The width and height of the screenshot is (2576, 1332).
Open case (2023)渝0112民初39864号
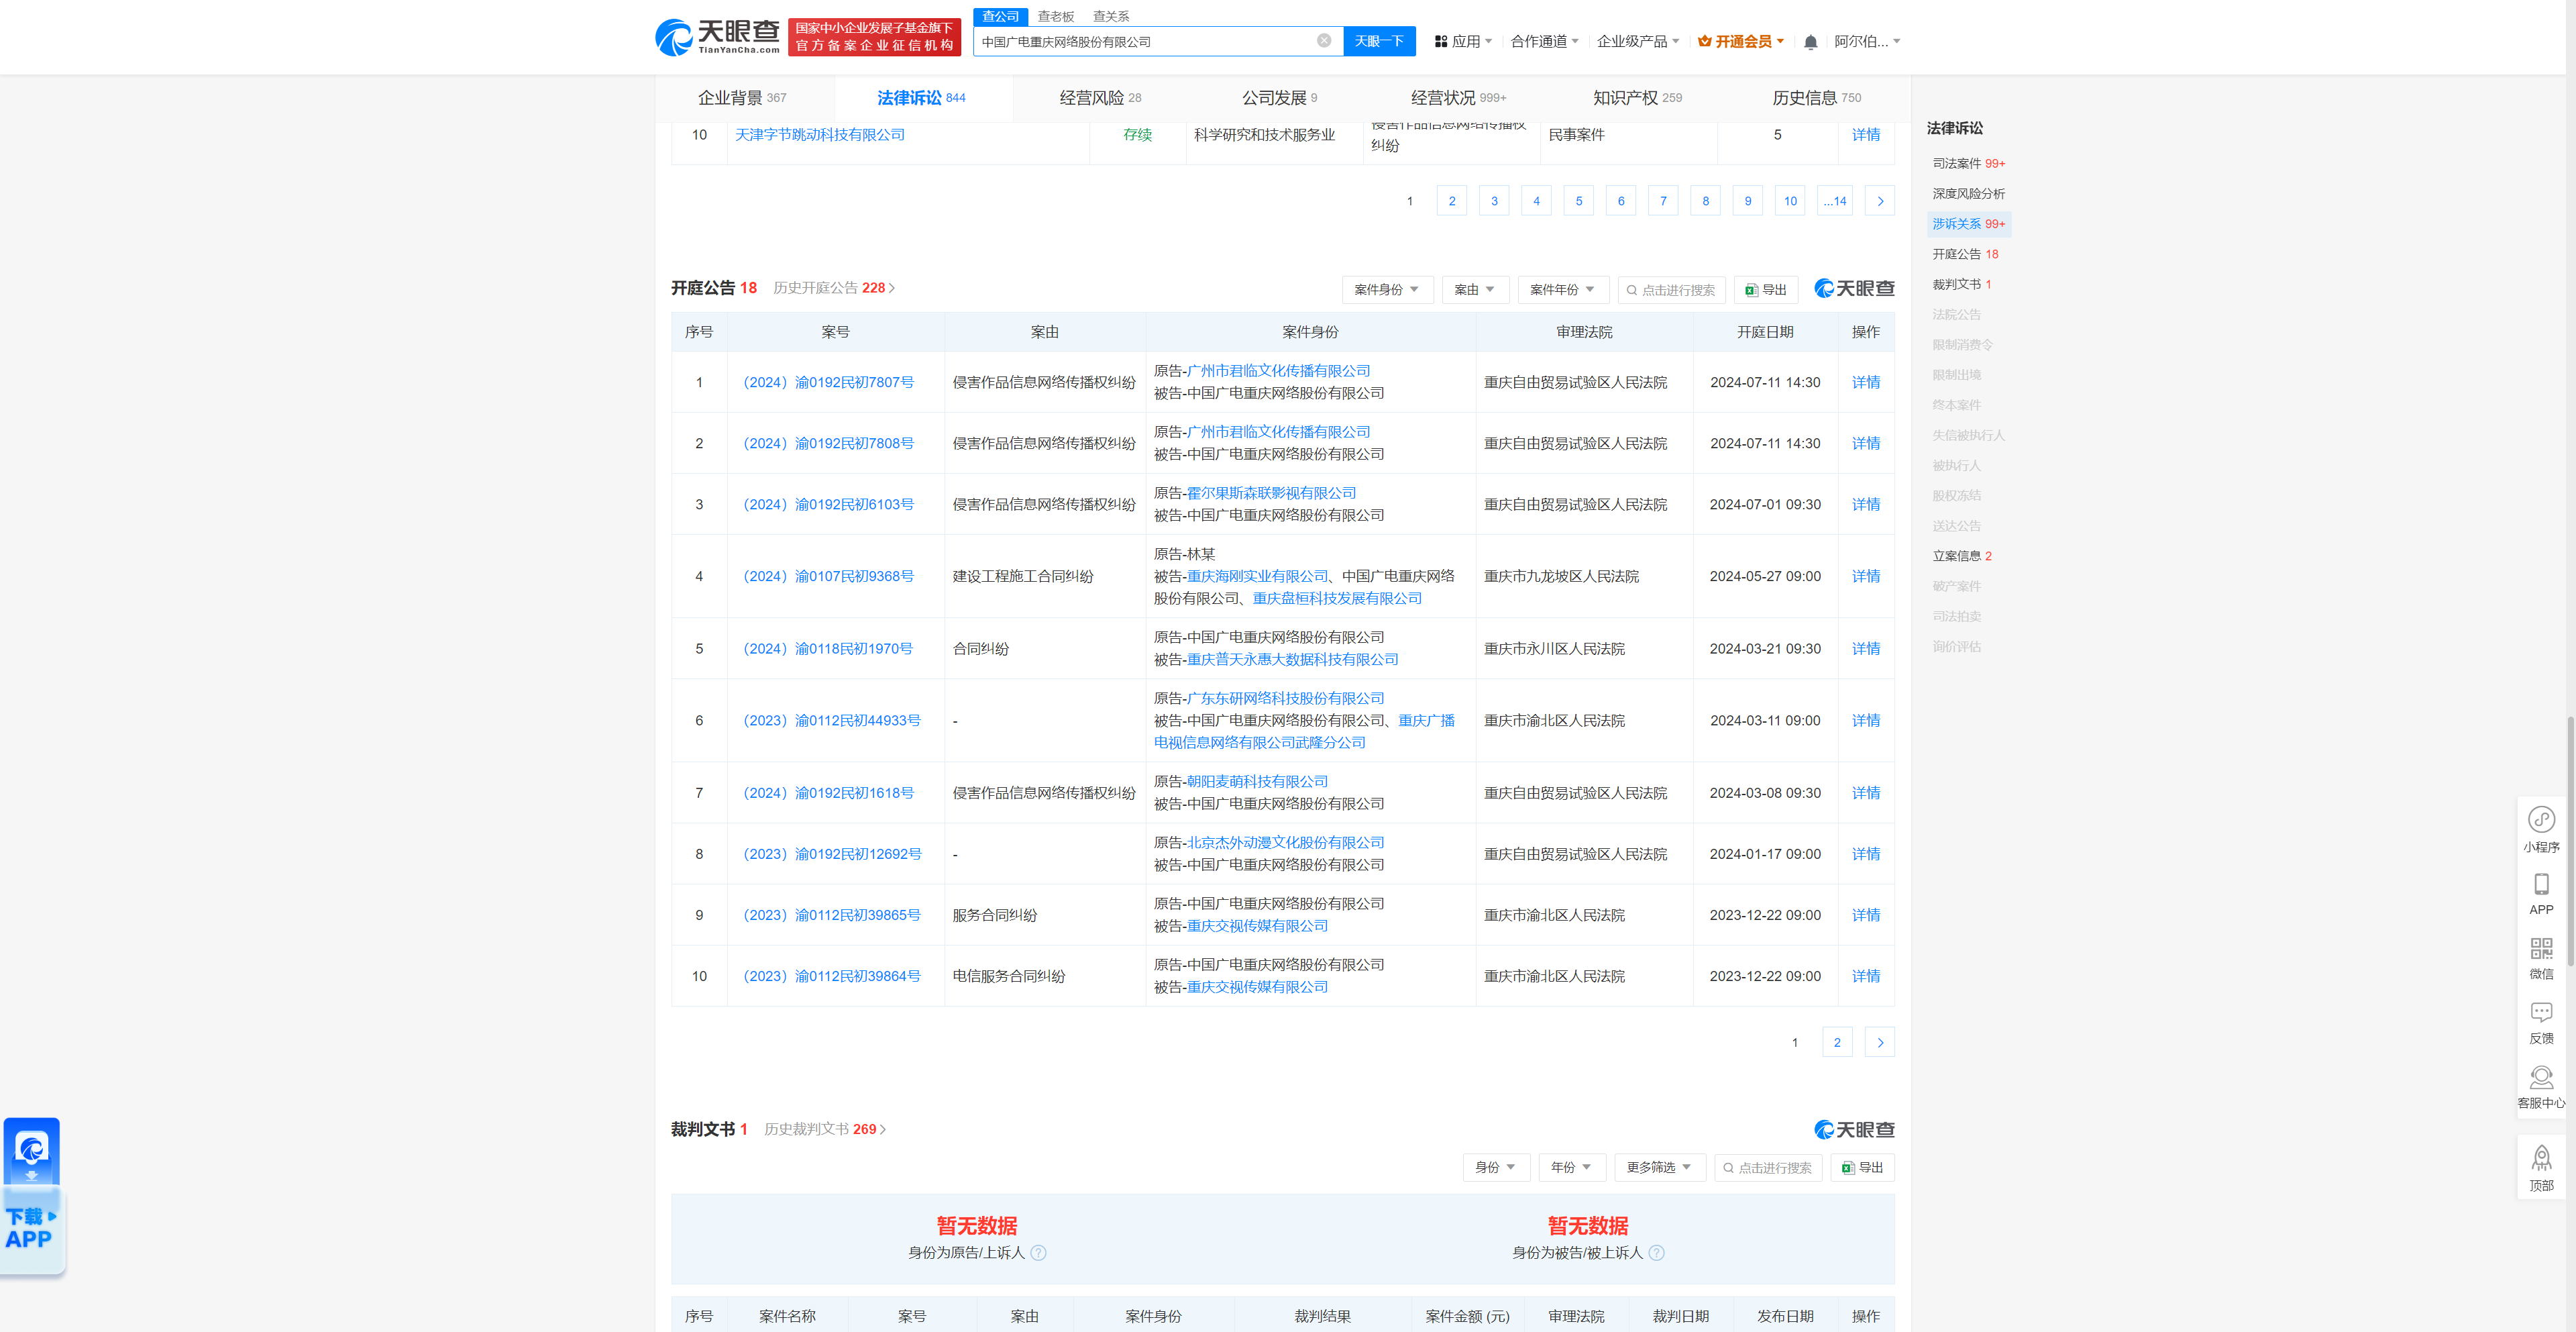(x=831, y=976)
